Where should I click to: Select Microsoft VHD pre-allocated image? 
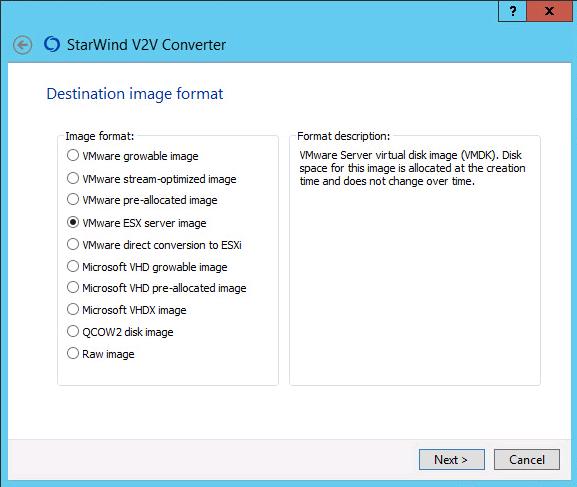click(157, 288)
